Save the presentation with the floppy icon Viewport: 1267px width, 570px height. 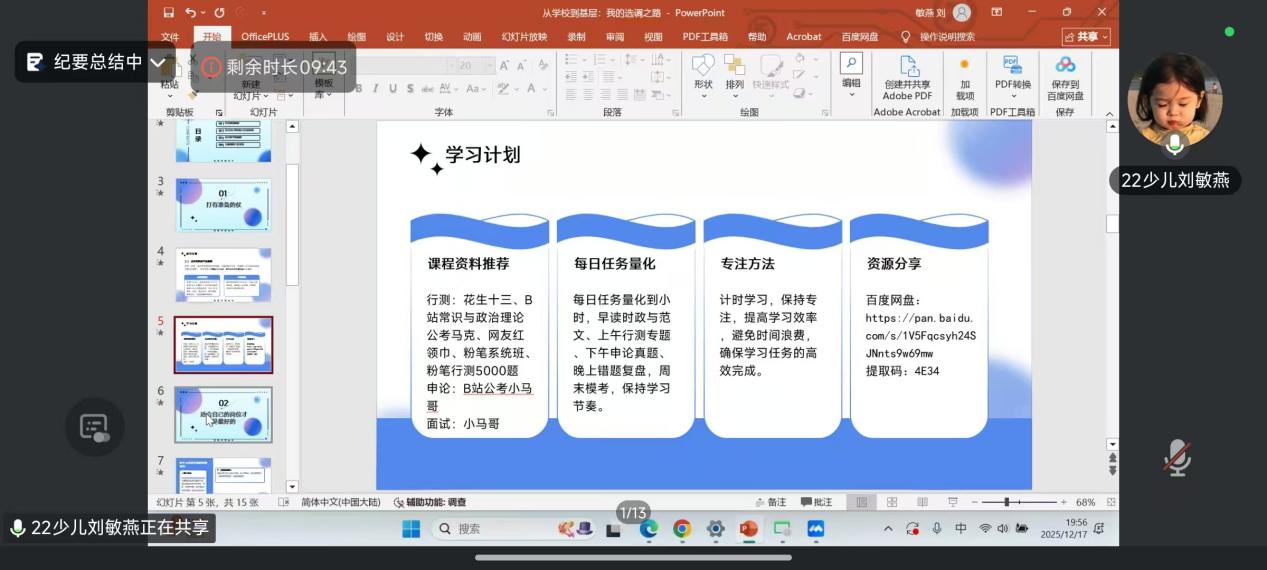[x=168, y=12]
